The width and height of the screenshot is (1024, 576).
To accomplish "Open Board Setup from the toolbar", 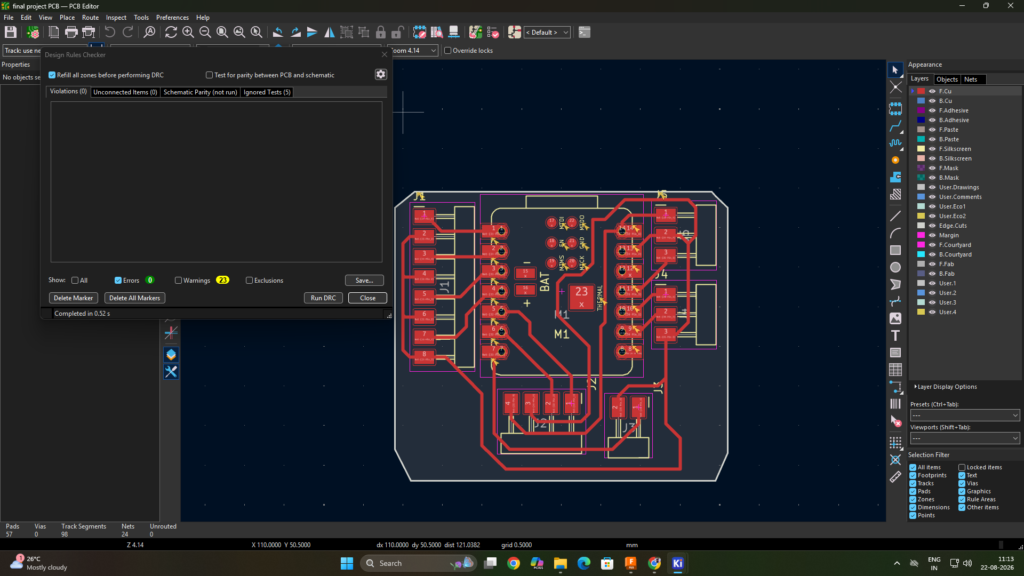I will [x=33, y=32].
